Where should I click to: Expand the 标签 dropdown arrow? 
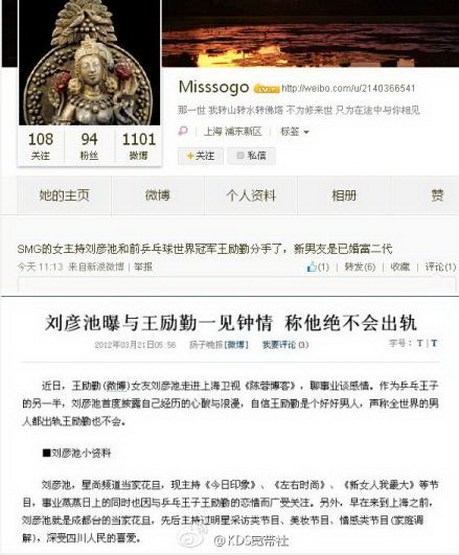[x=306, y=132]
